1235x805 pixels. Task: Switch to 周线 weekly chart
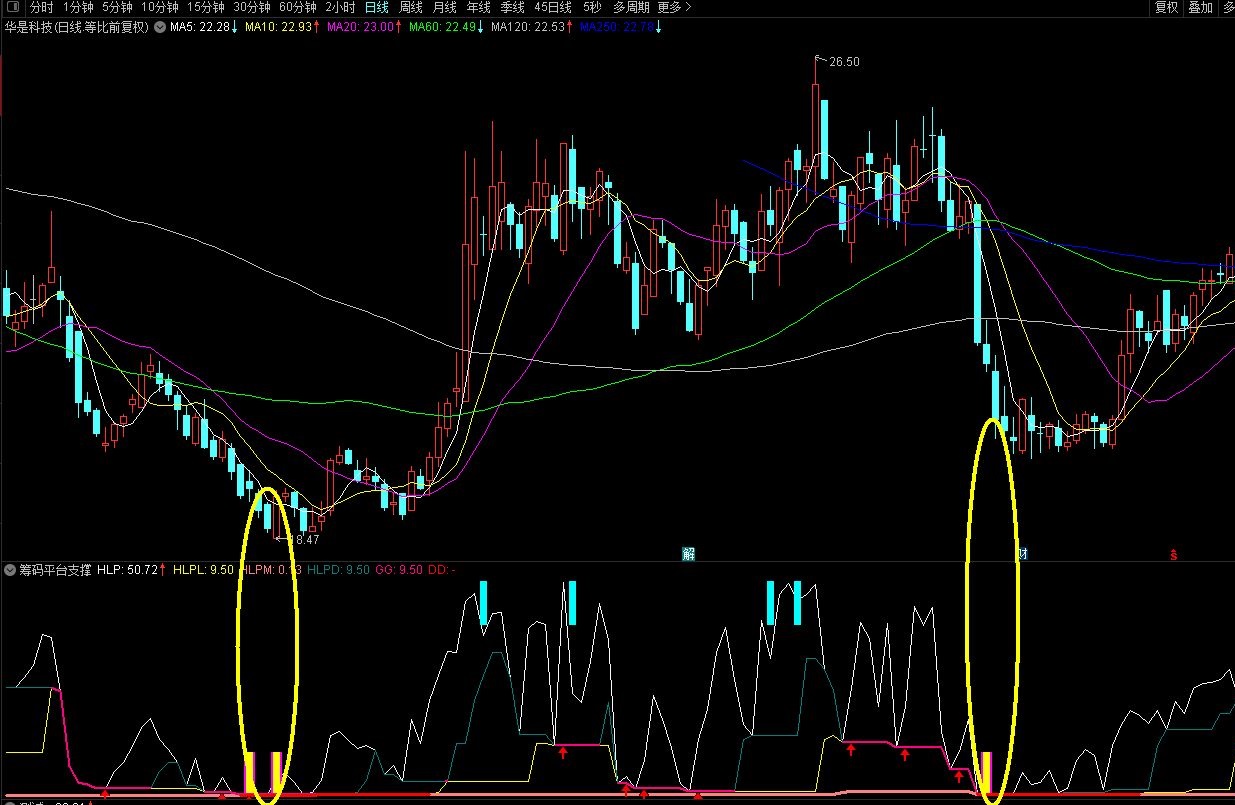pos(411,7)
